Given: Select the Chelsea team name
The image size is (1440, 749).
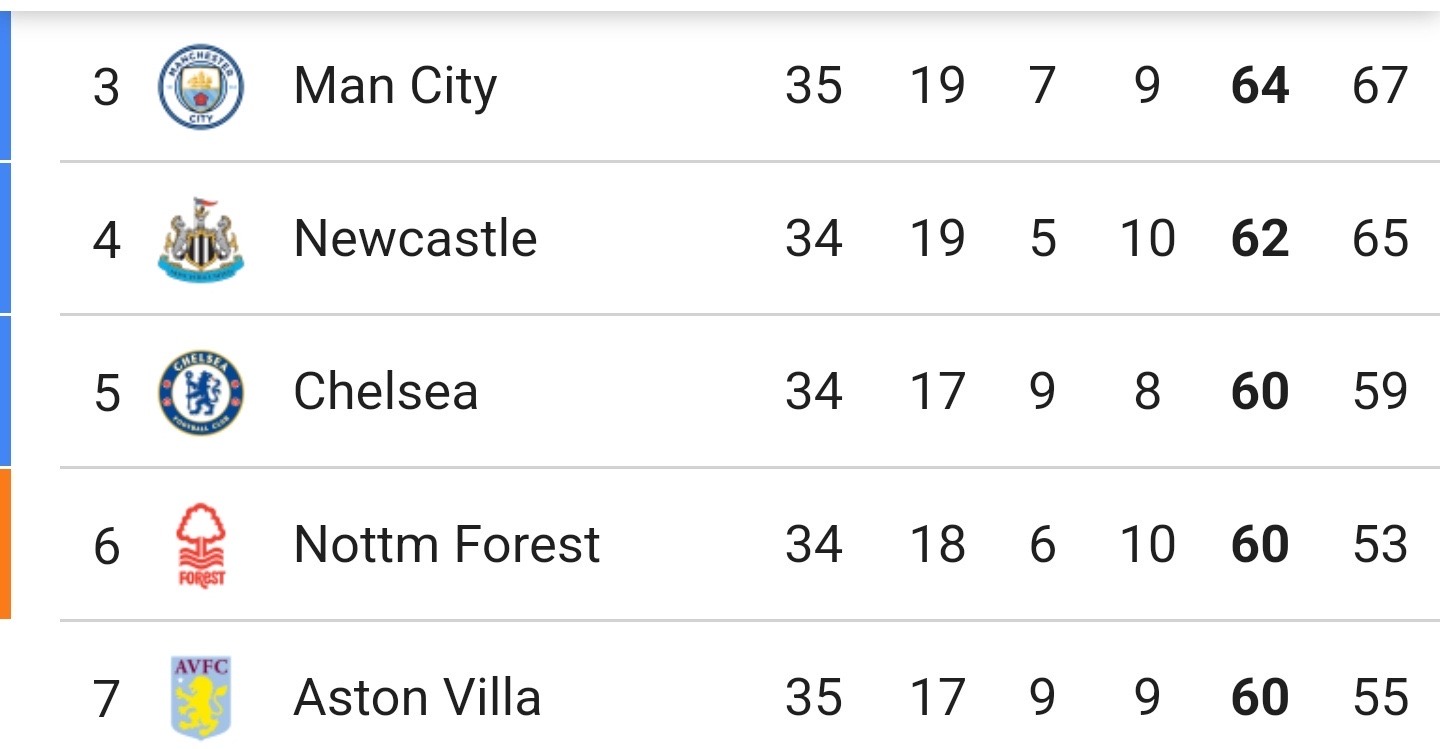Looking at the screenshot, I should [x=386, y=392].
